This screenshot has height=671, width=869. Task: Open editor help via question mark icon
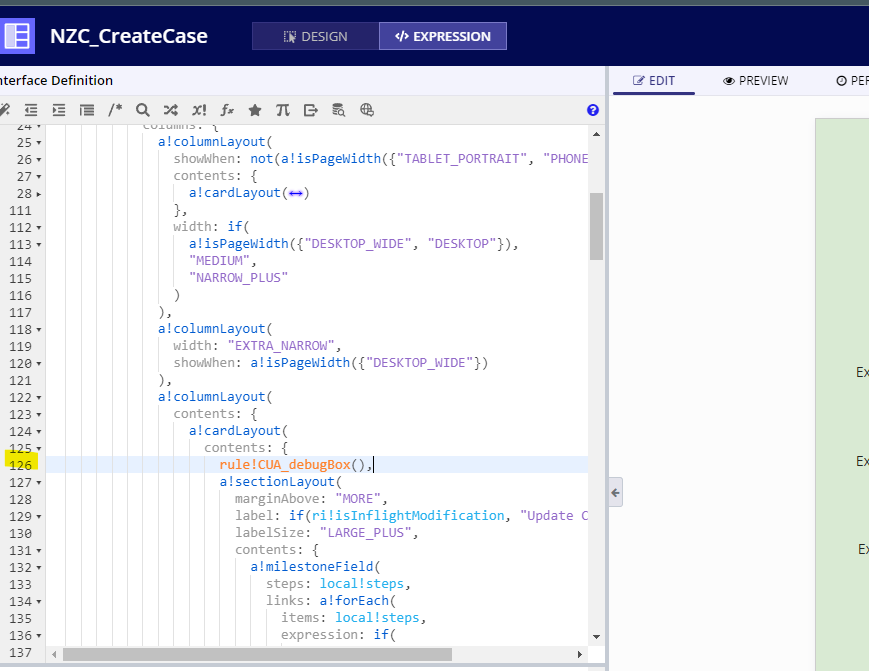click(x=593, y=110)
